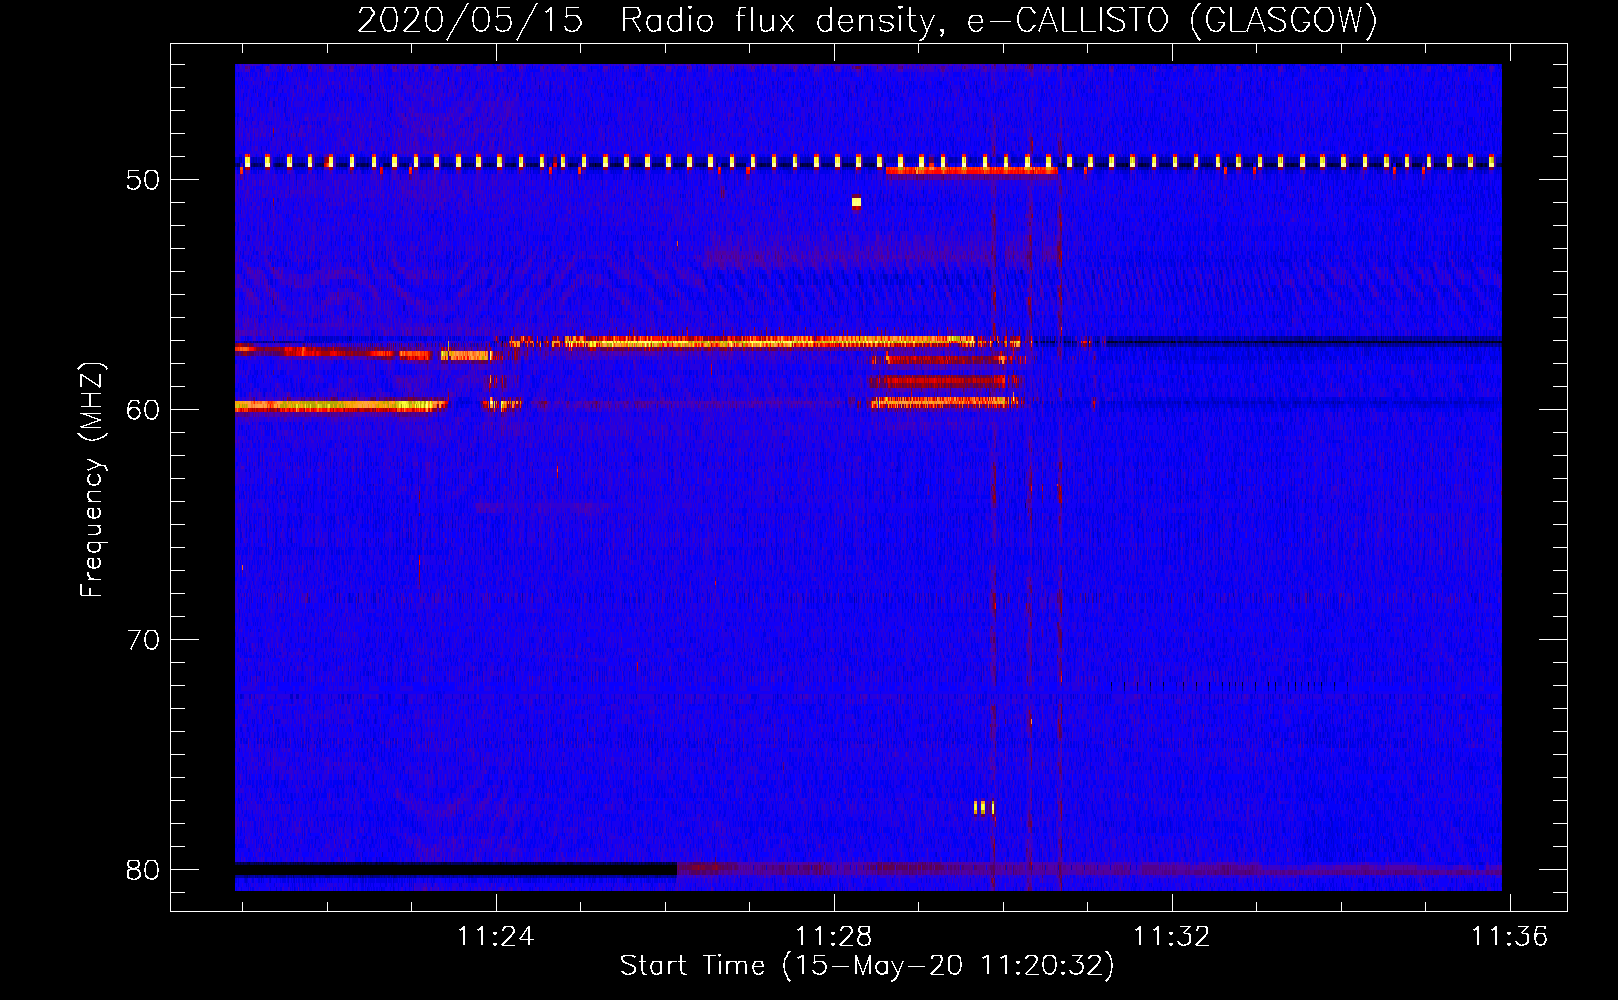Click the 60 frequency tick label
The width and height of the screenshot is (1618, 1000).
coord(143,410)
